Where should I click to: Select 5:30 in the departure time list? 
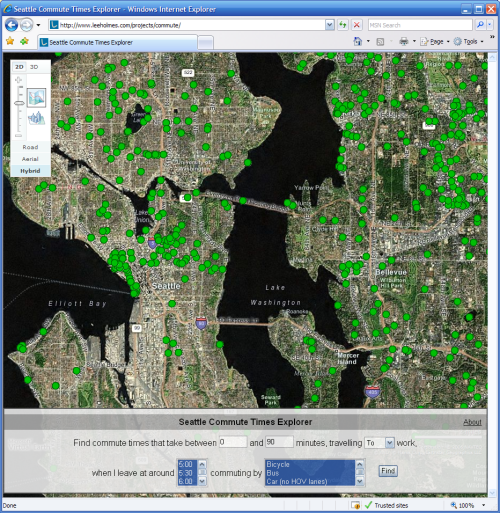click(x=187, y=473)
